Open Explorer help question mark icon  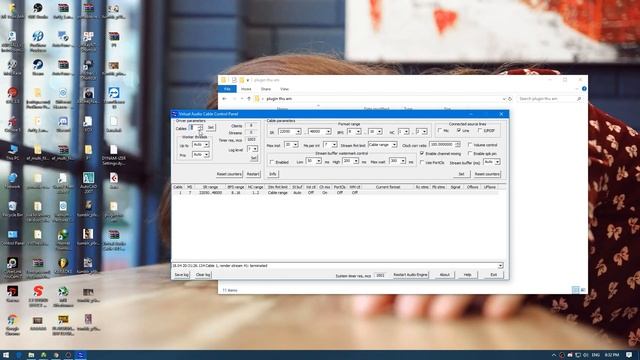(584, 89)
